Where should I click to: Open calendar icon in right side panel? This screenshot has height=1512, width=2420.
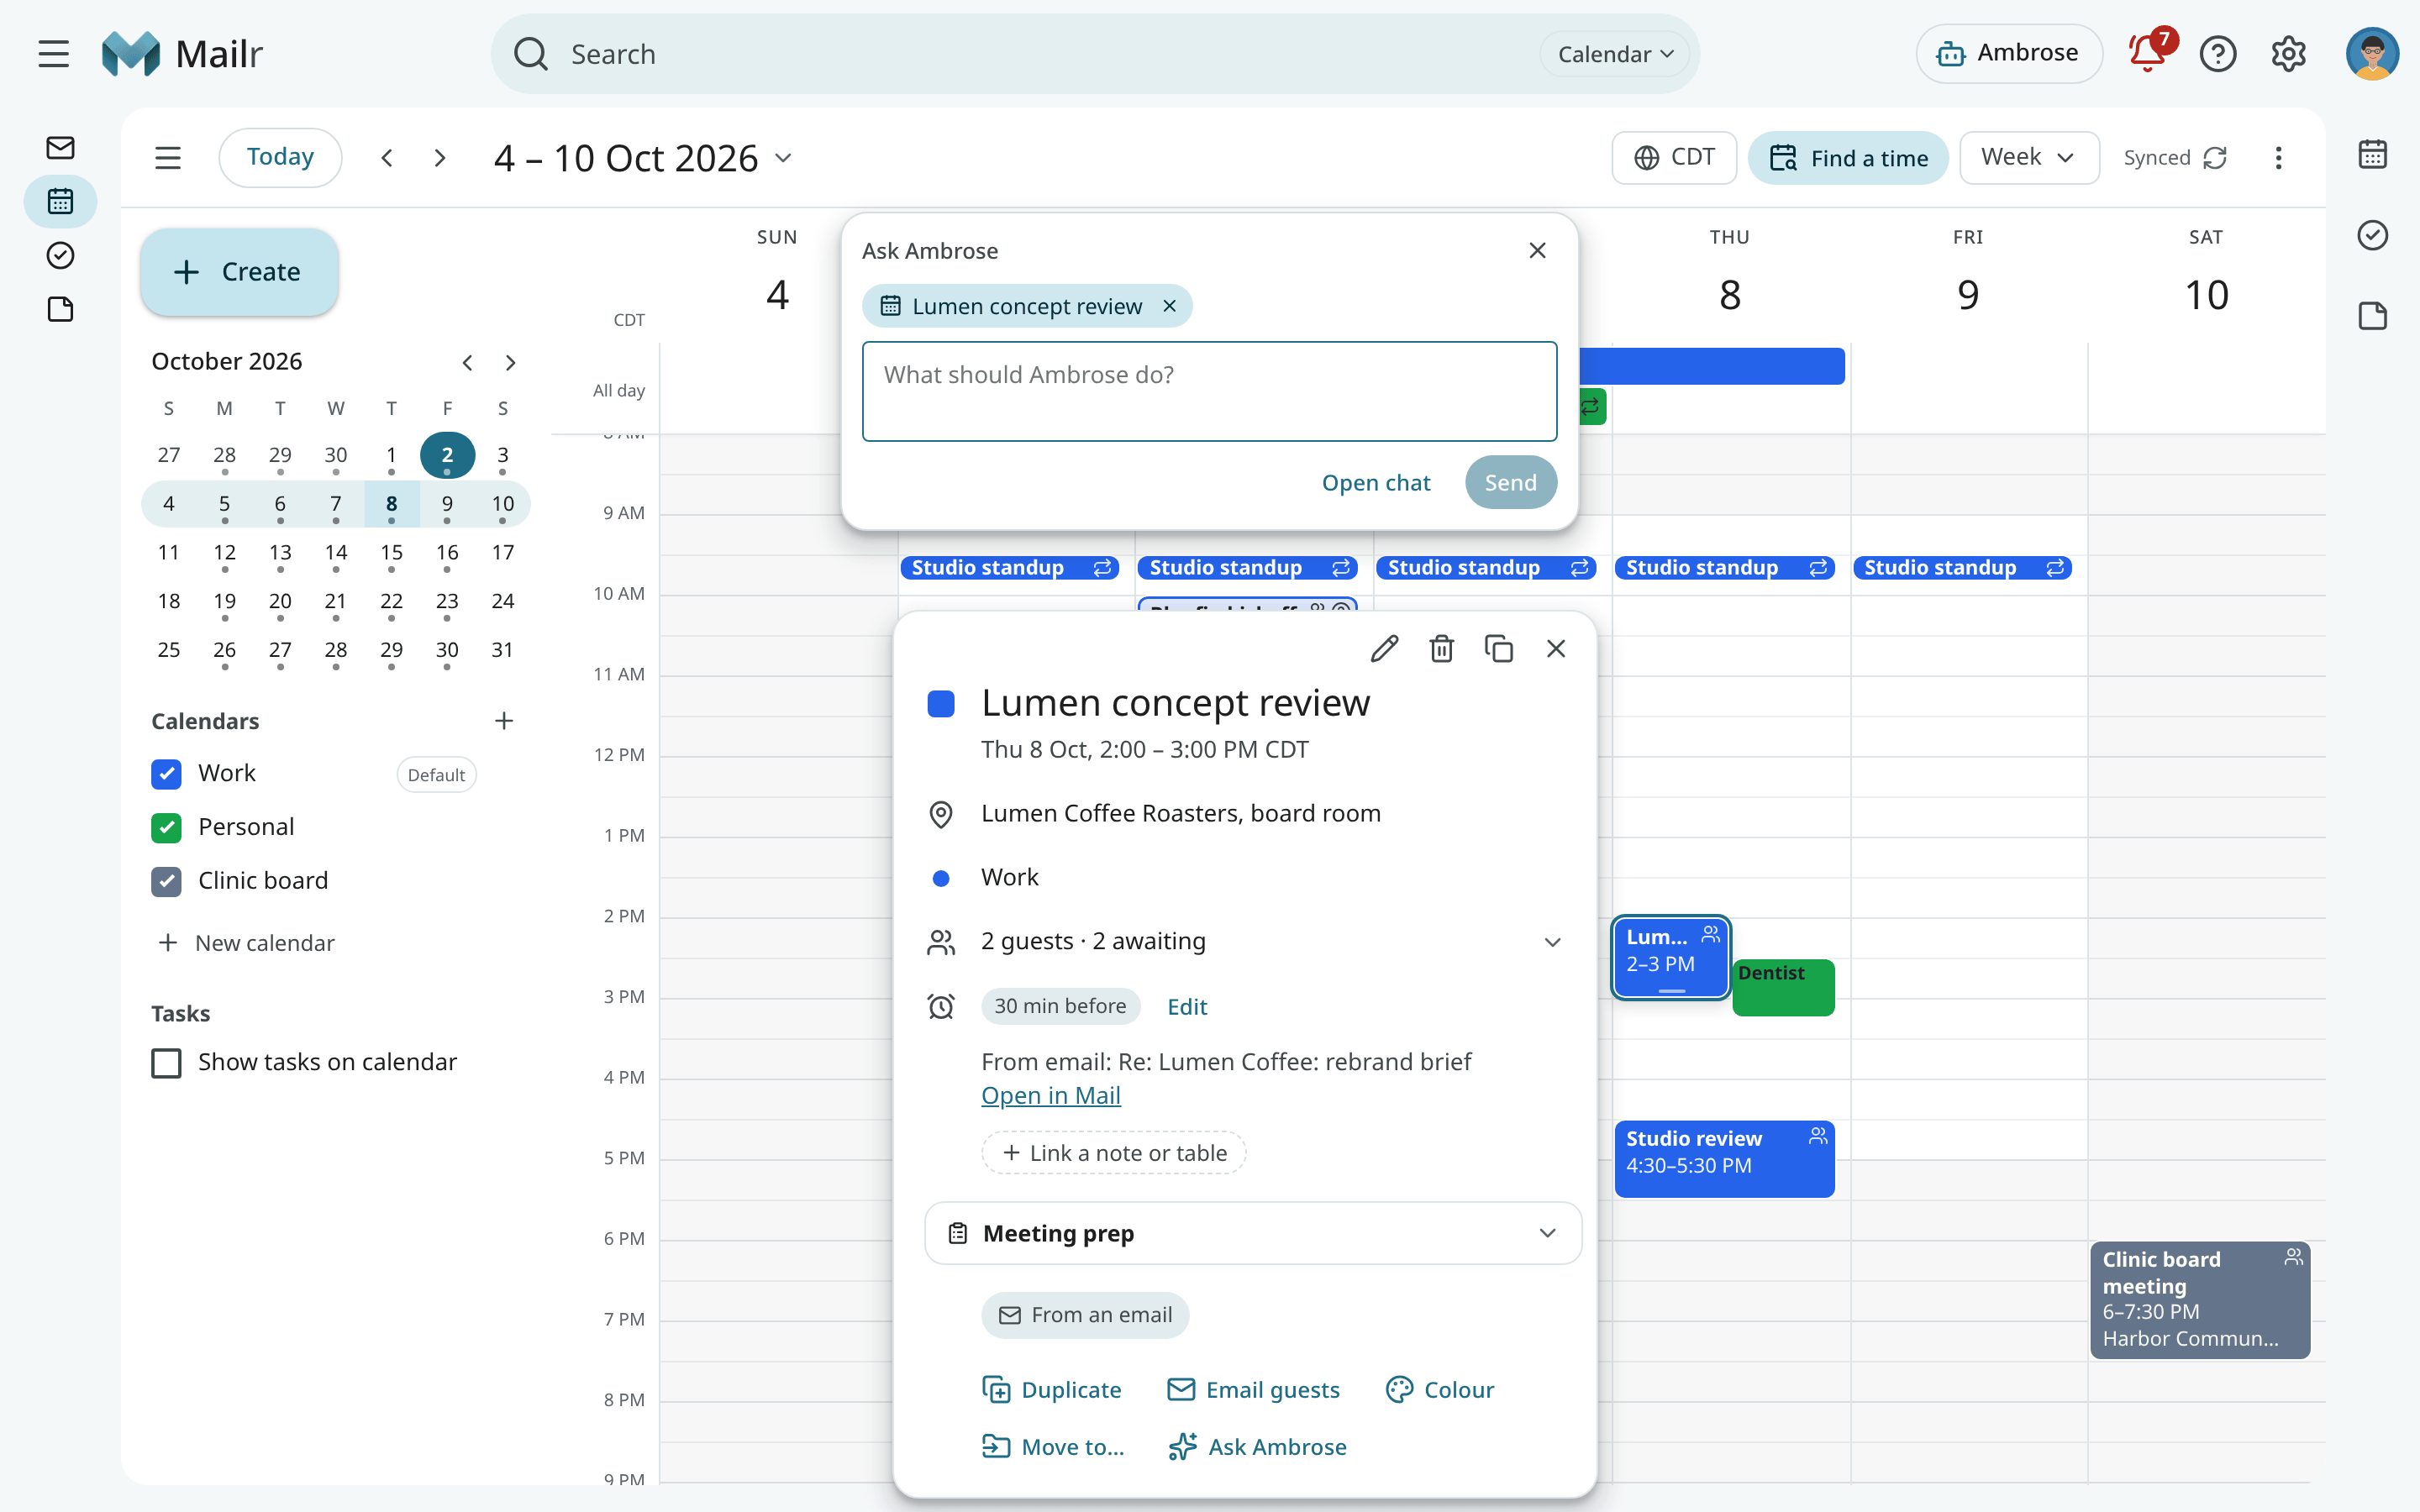tap(2372, 154)
